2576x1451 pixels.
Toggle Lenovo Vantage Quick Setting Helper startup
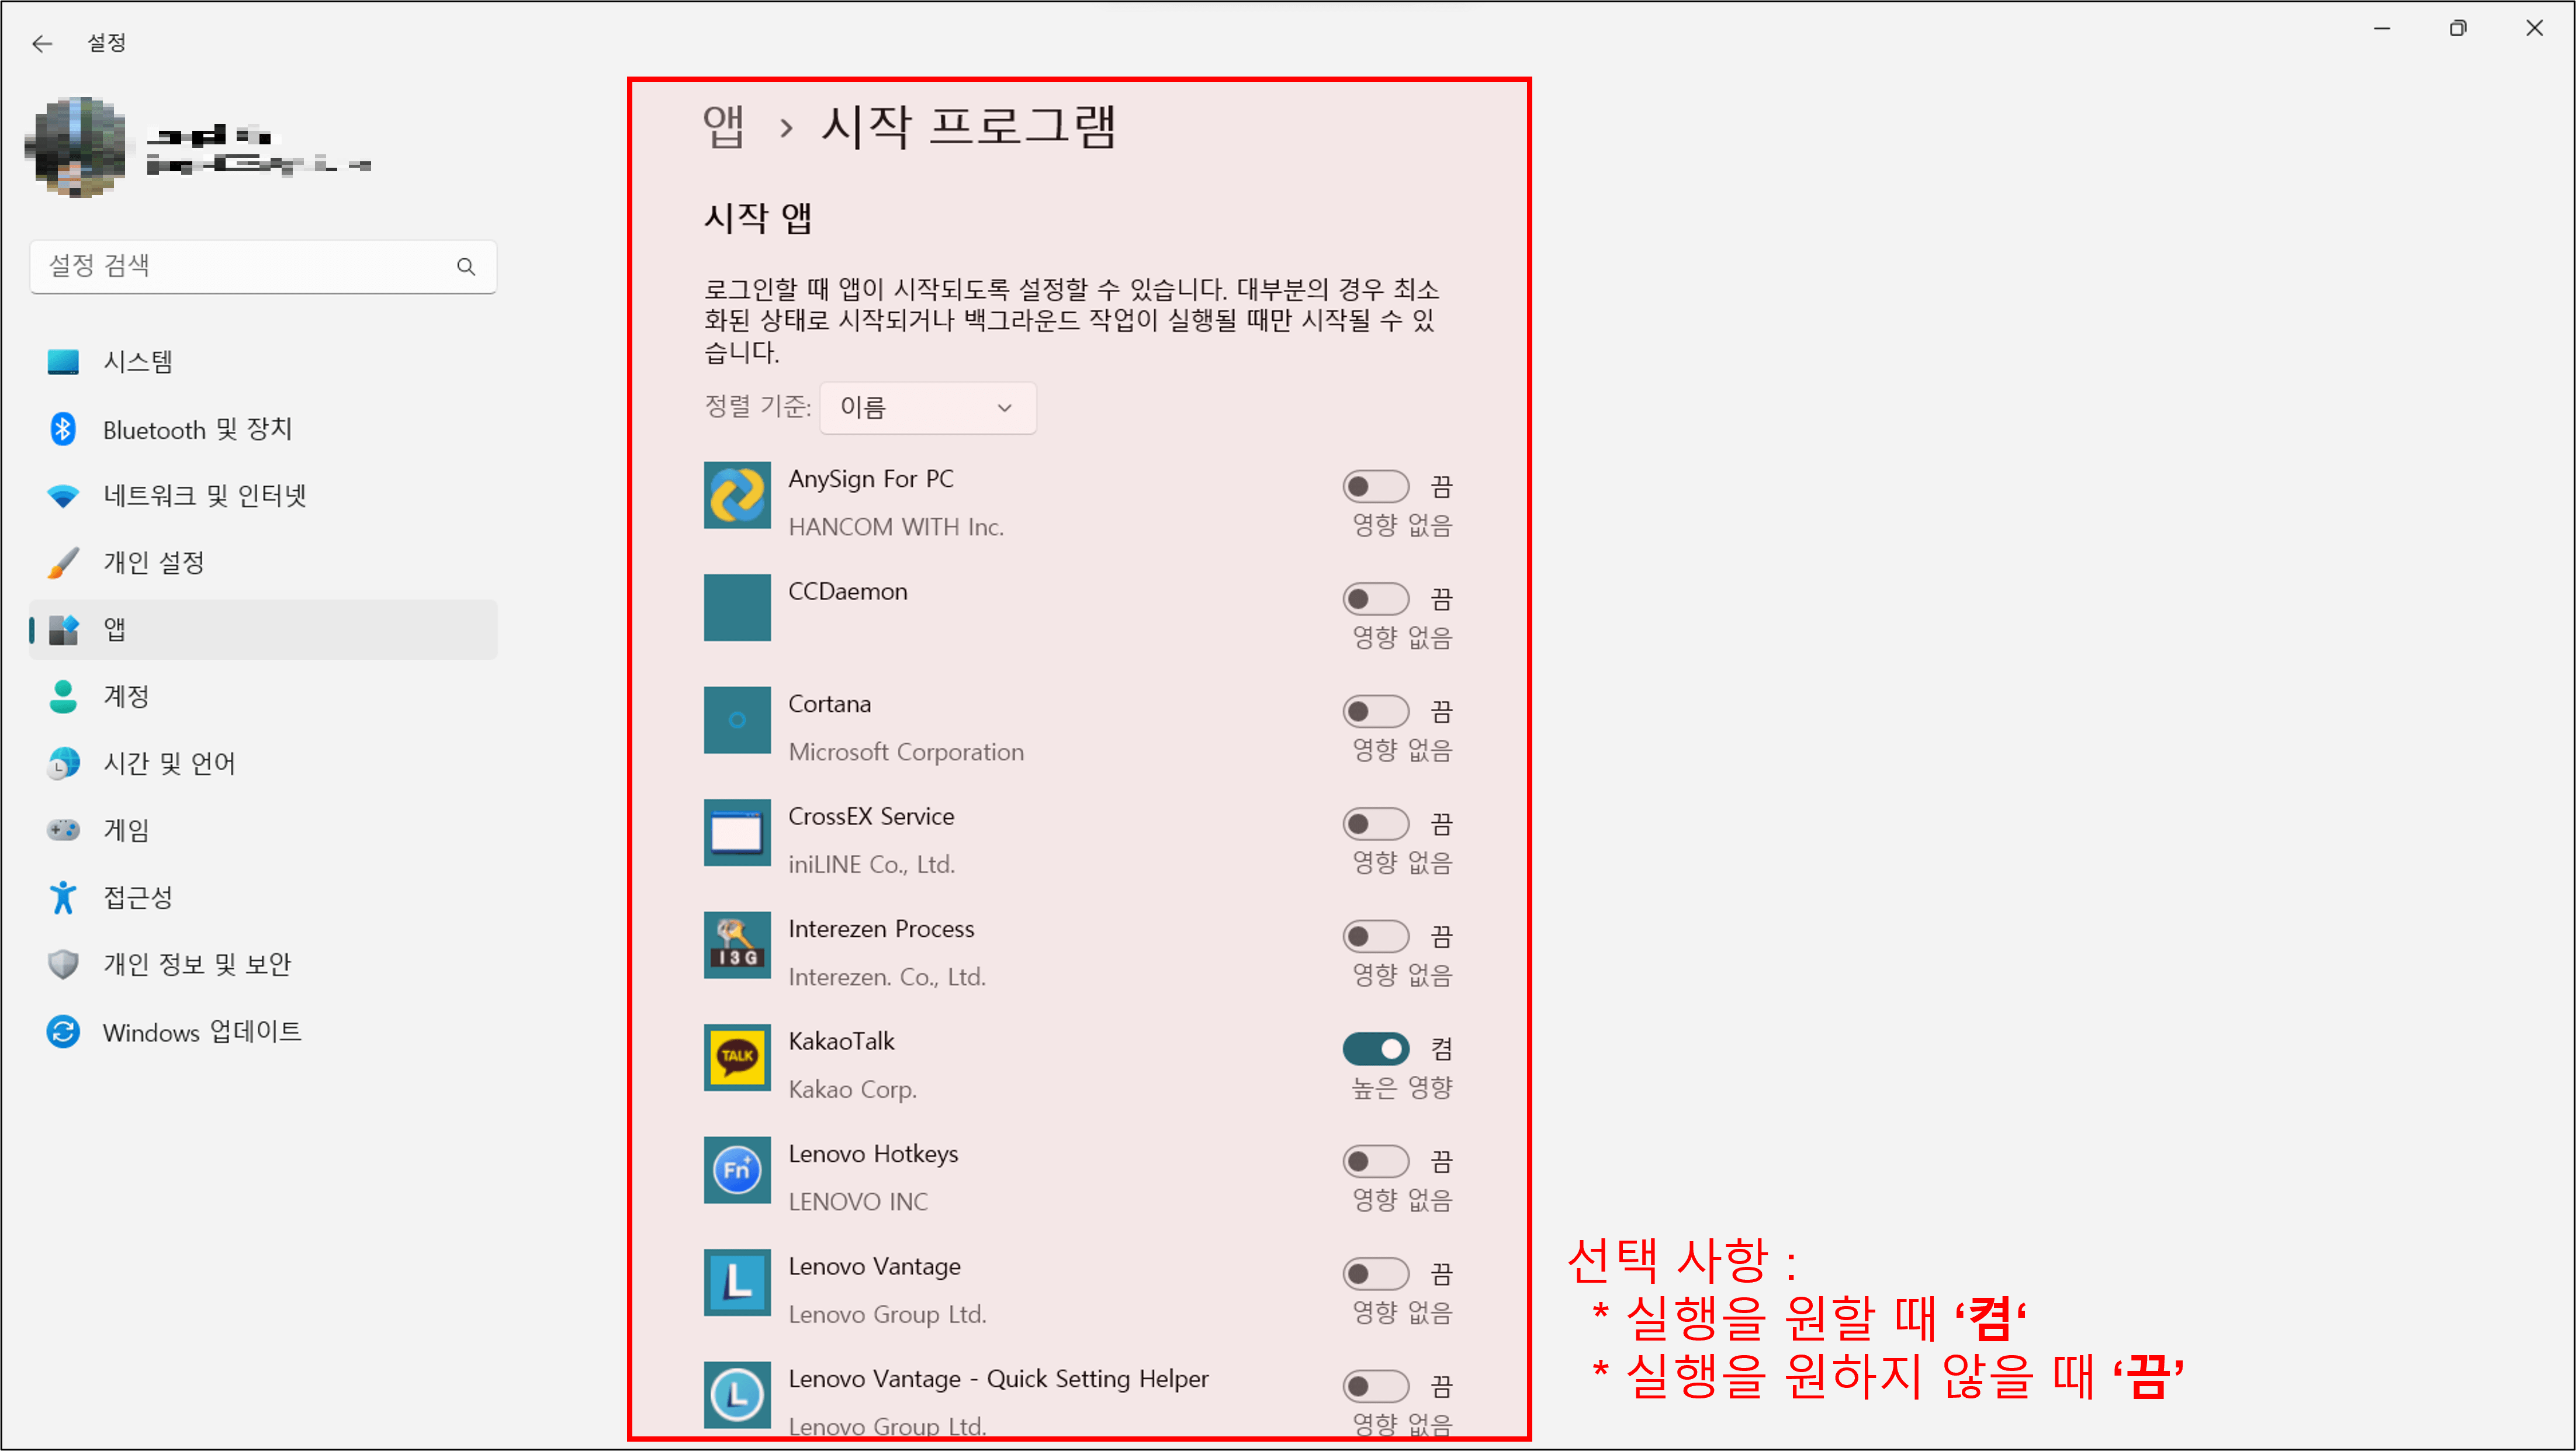(x=1375, y=1387)
